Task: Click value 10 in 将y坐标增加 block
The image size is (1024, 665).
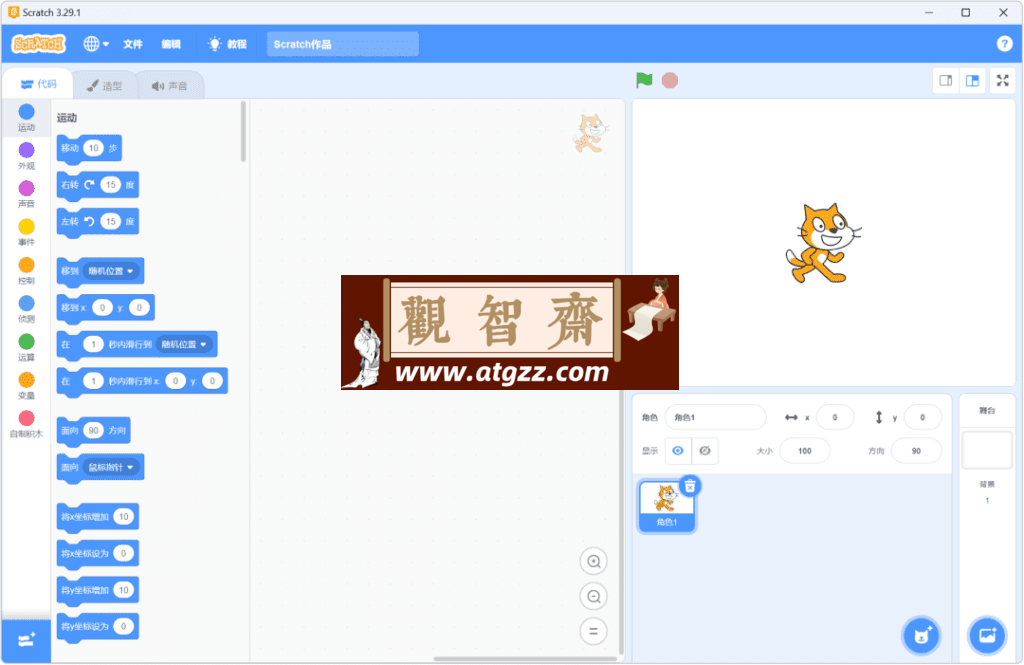Action: coord(123,590)
